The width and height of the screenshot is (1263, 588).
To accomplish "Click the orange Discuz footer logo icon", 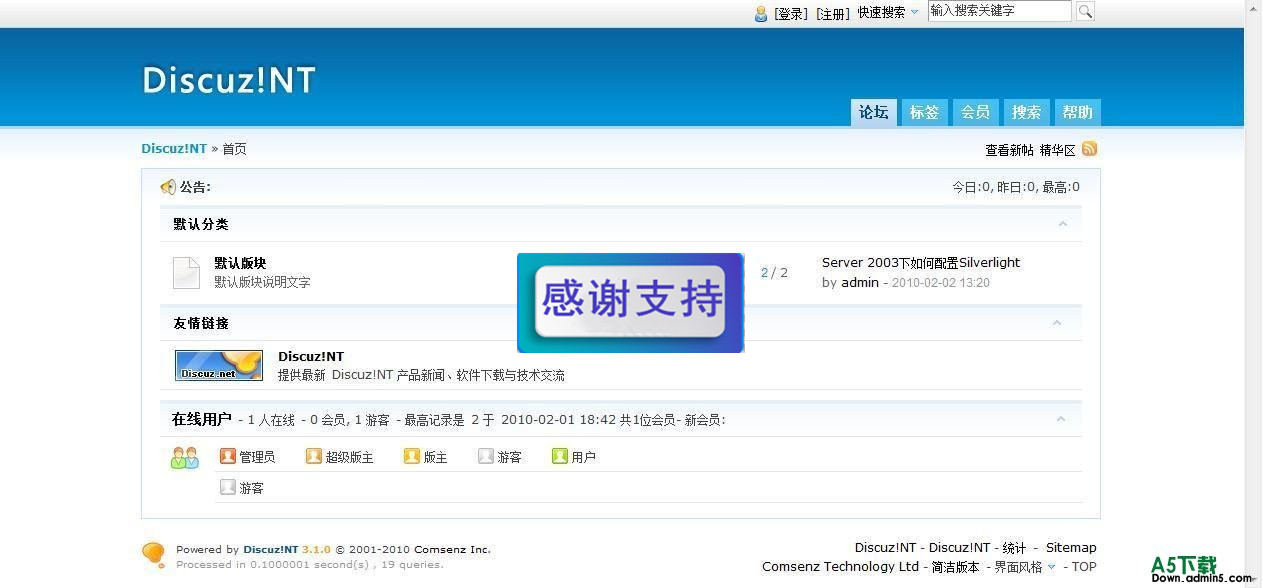I will (x=153, y=554).
